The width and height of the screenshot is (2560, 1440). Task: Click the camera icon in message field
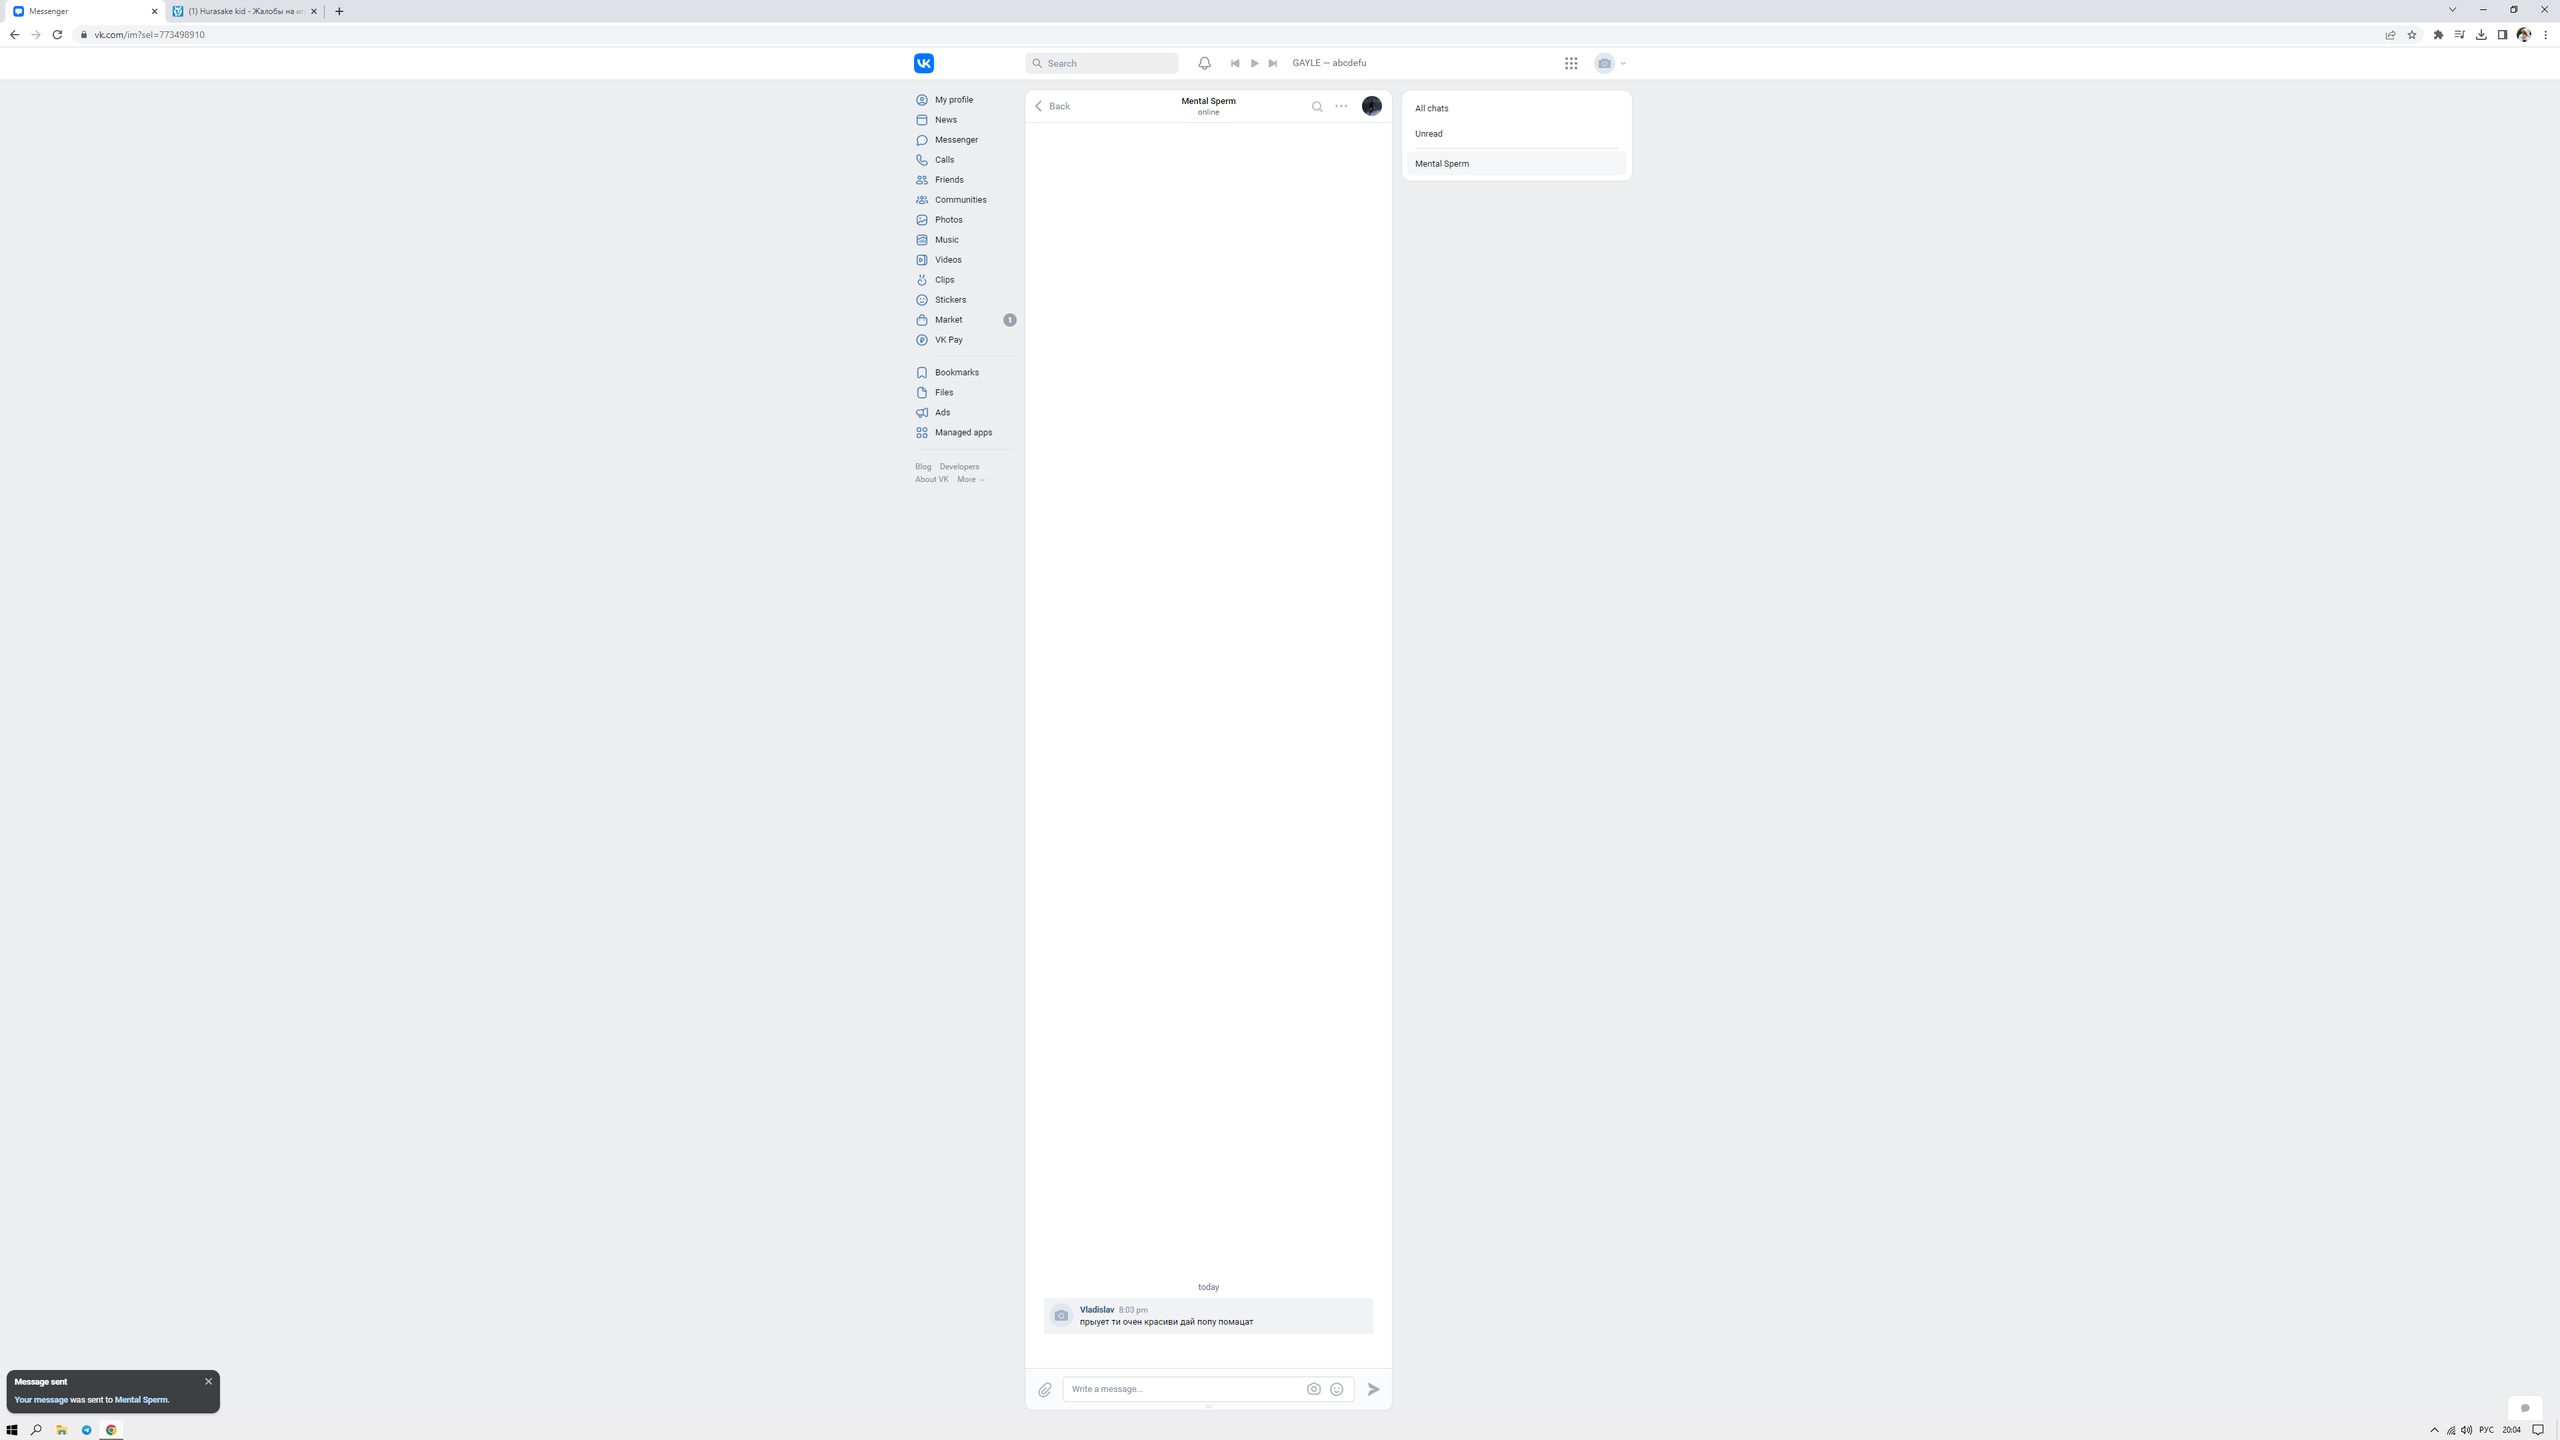click(1313, 1389)
